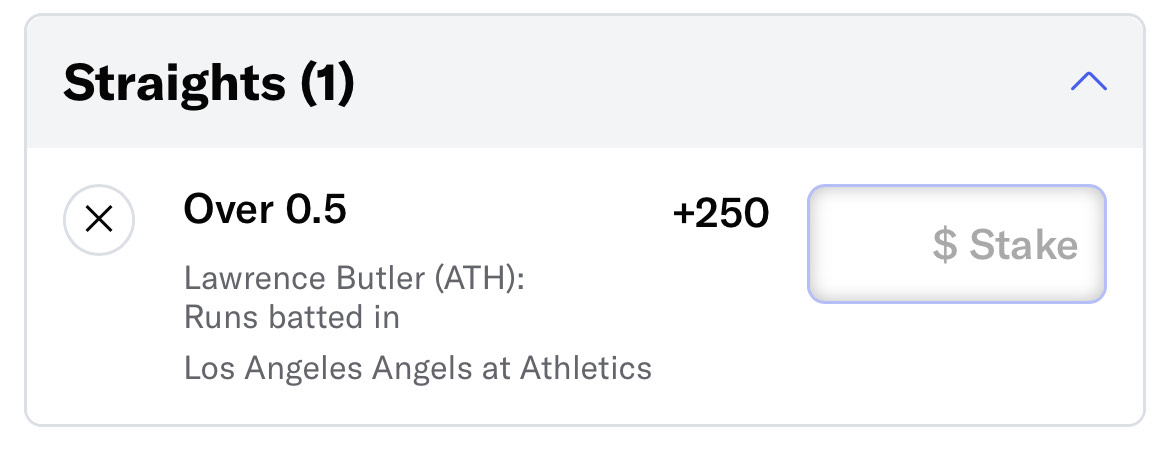Click the Lawrence Butler (ATH) player name

(x=354, y=279)
